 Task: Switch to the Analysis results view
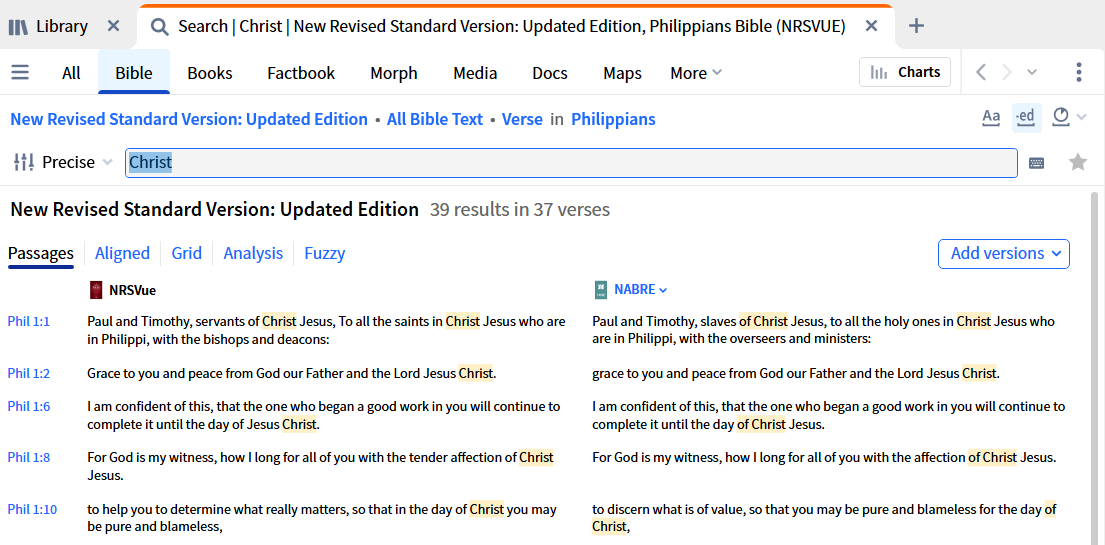[253, 253]
